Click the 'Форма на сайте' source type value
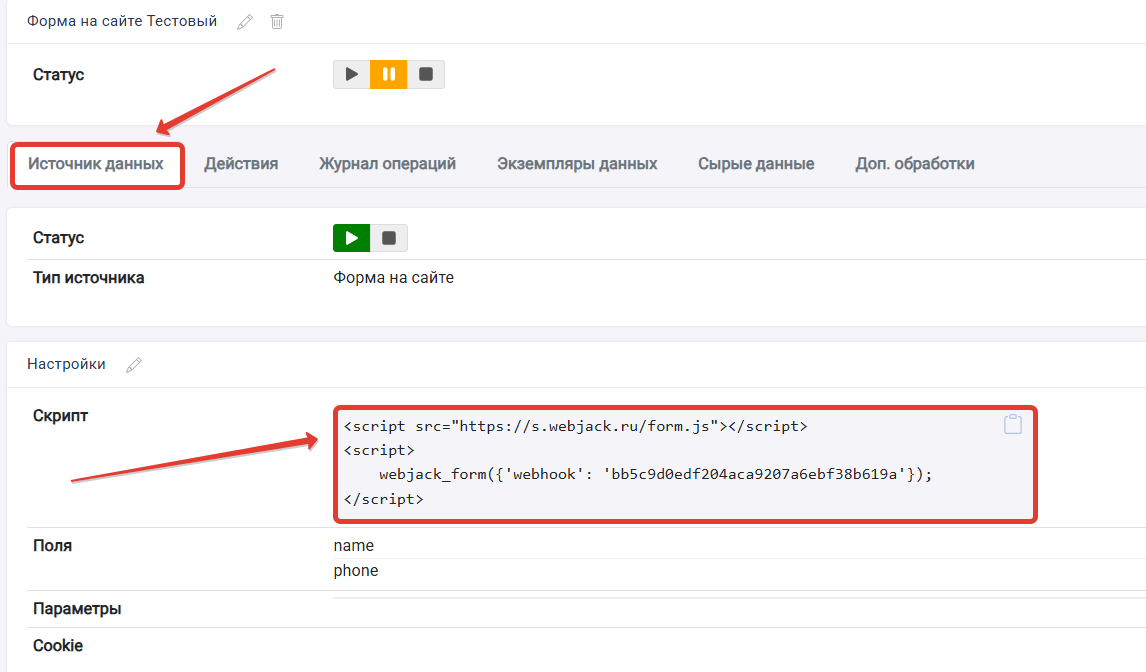This screenshot has width=1146, height=672. click(393, 278)
